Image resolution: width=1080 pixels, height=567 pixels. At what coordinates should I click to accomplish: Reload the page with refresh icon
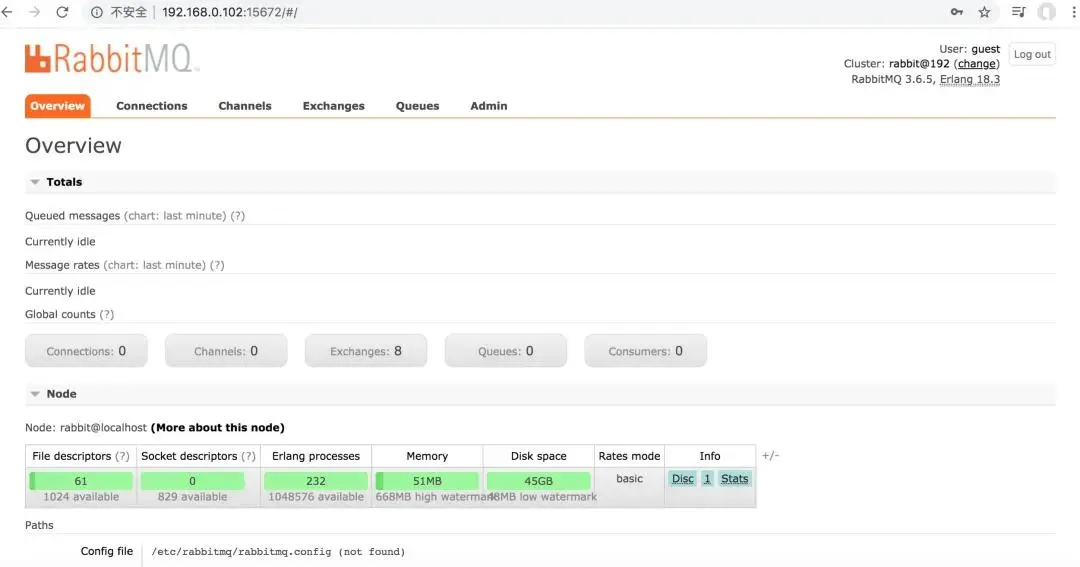click(x=62, y=12)
